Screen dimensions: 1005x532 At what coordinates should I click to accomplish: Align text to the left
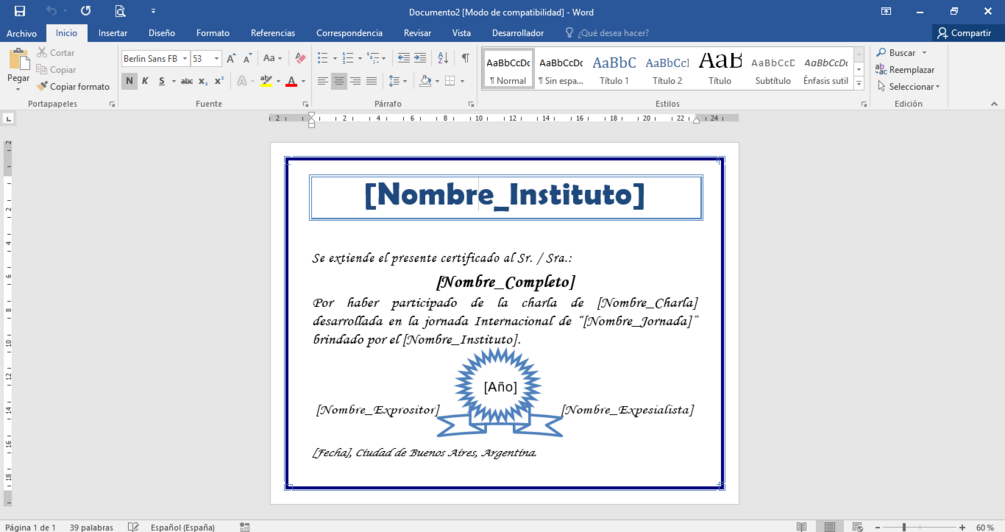pos(322,81)
